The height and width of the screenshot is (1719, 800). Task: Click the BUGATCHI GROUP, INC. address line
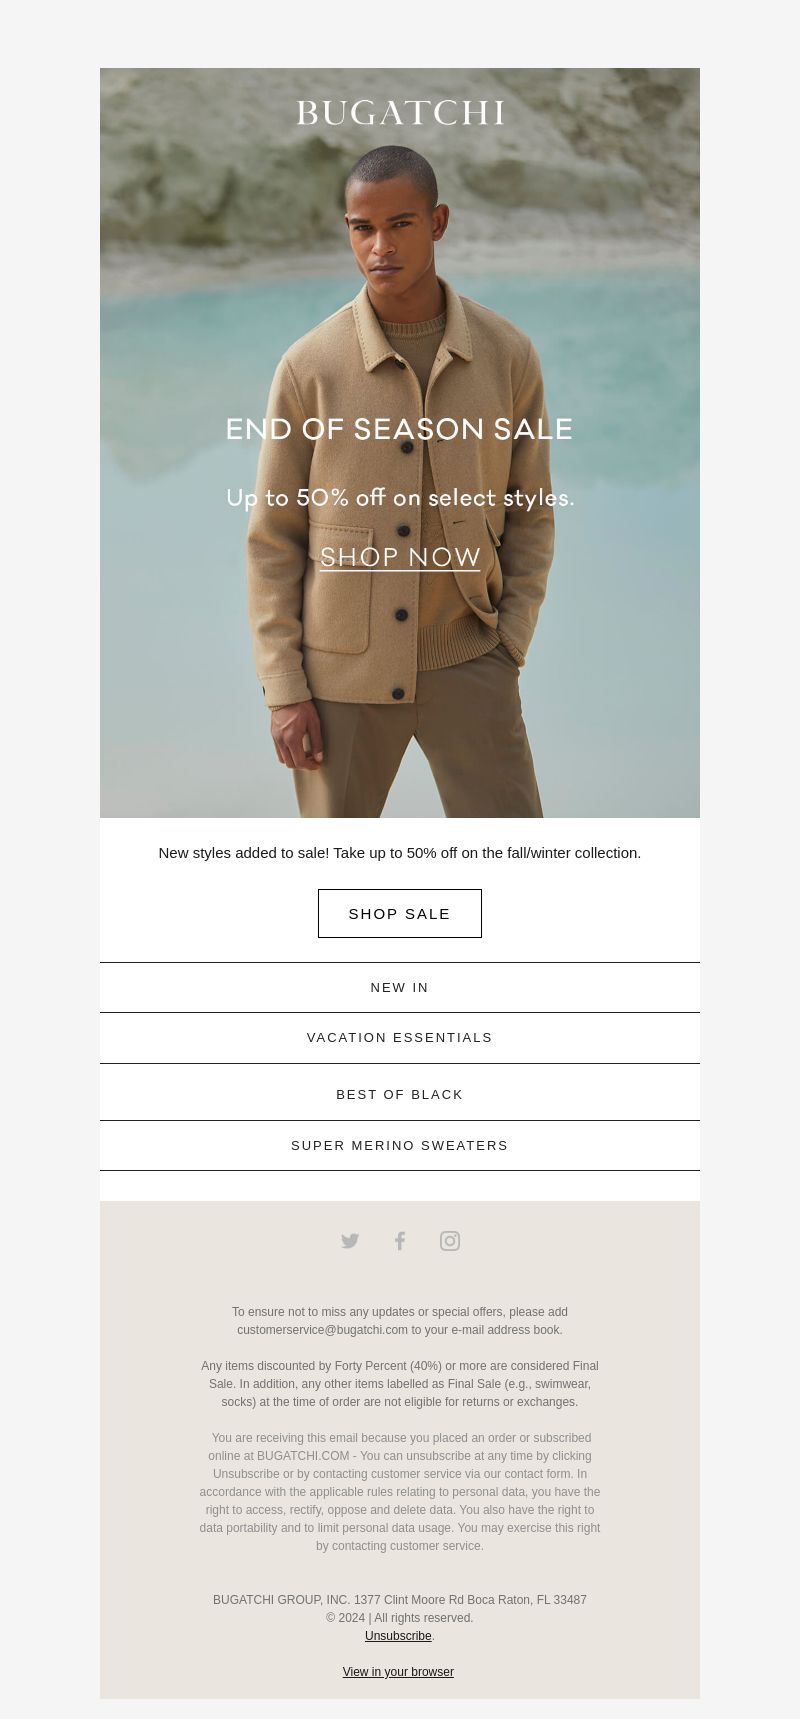point(400,1600)
